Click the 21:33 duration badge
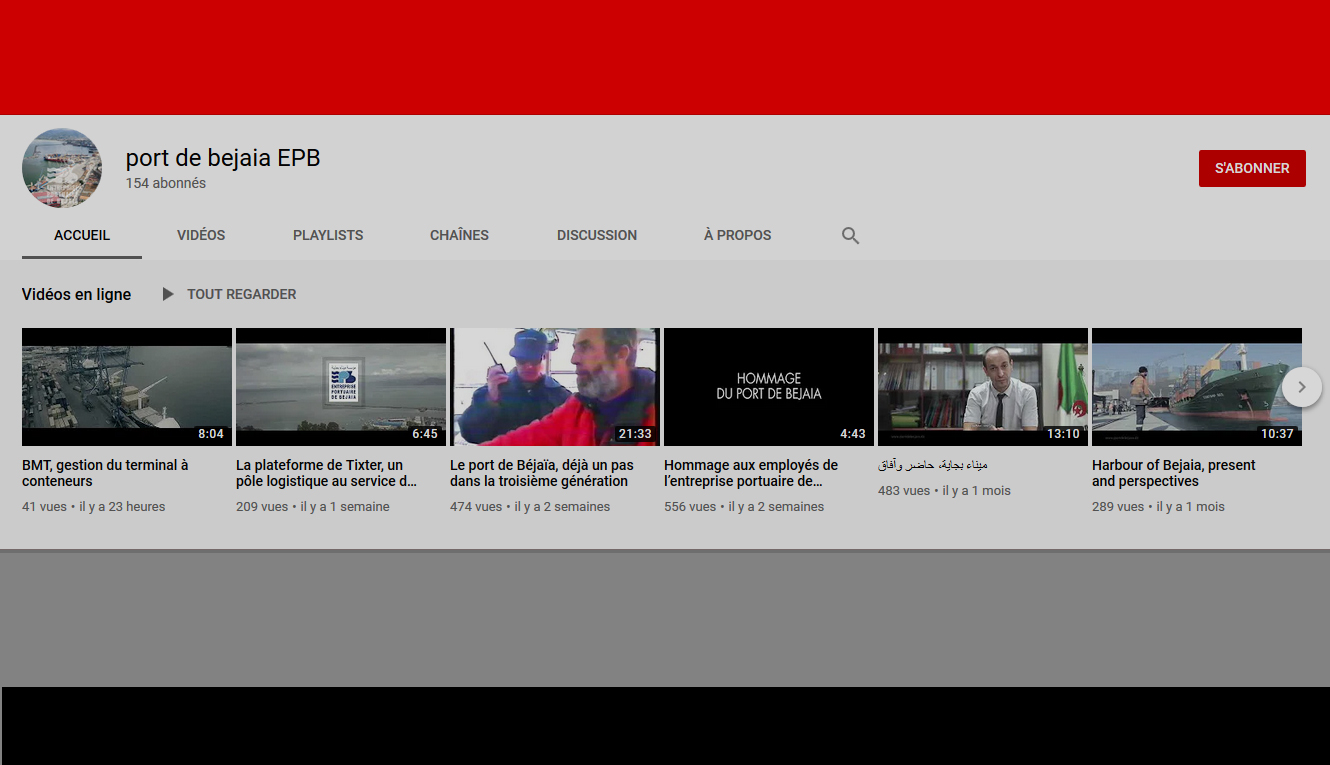The height and width of the screenshot is (765, 1330). click(x=635, y=434)
